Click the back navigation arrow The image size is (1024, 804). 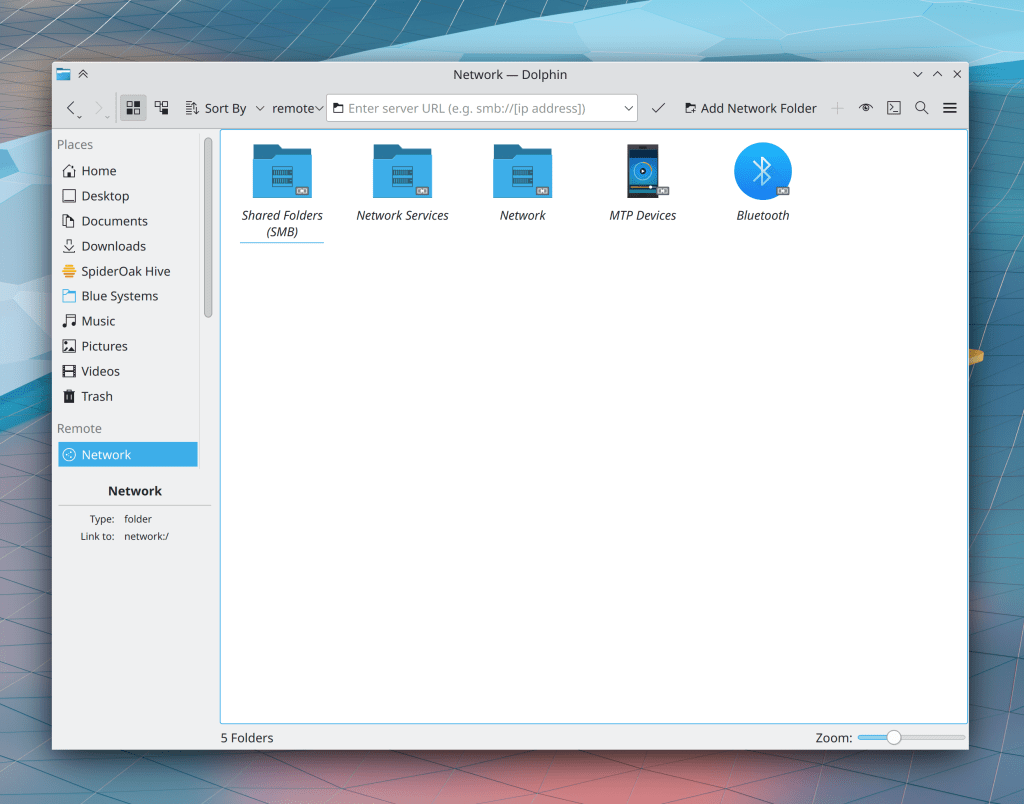click(x=71, y=108)
